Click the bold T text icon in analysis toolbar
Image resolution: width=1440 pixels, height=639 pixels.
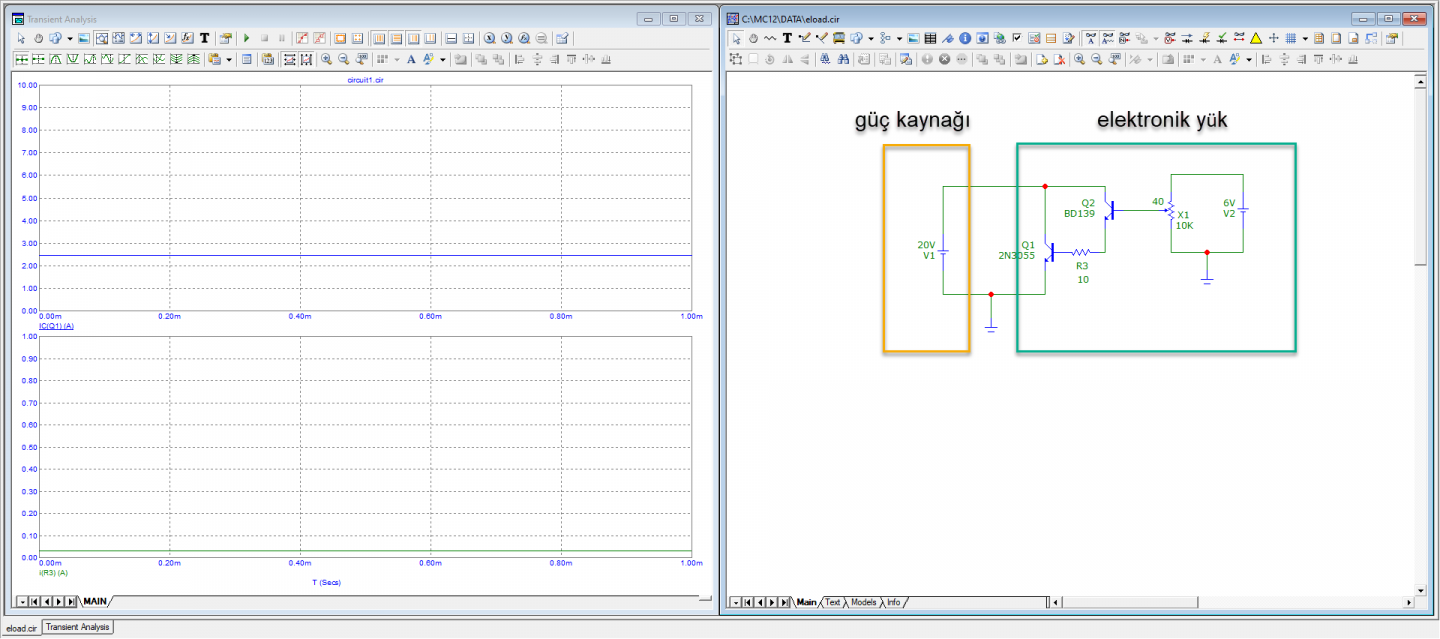[205, 38]
